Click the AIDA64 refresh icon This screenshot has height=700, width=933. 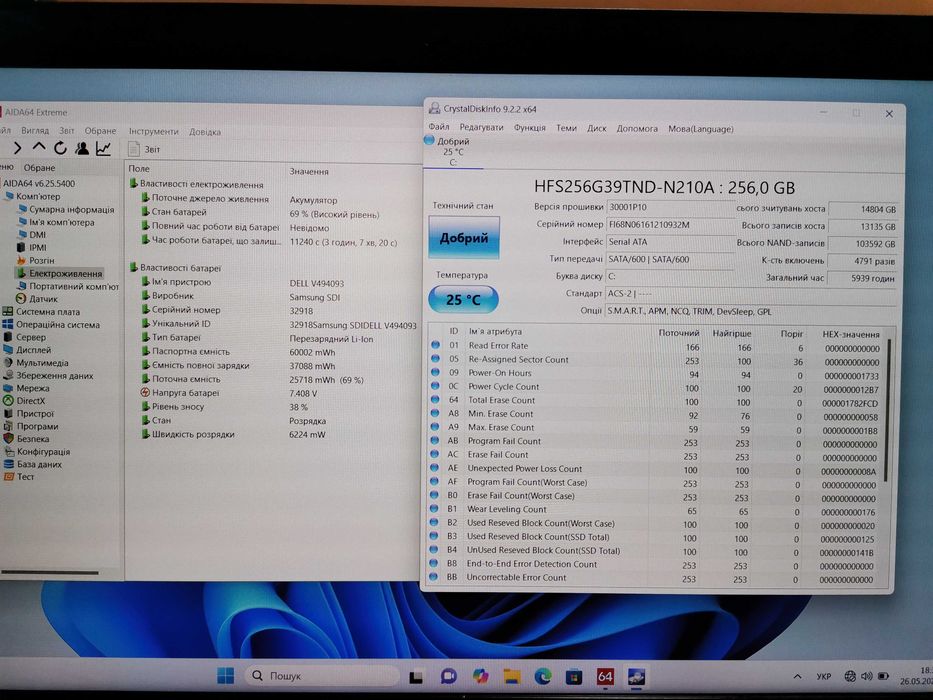tap(60, 148)
